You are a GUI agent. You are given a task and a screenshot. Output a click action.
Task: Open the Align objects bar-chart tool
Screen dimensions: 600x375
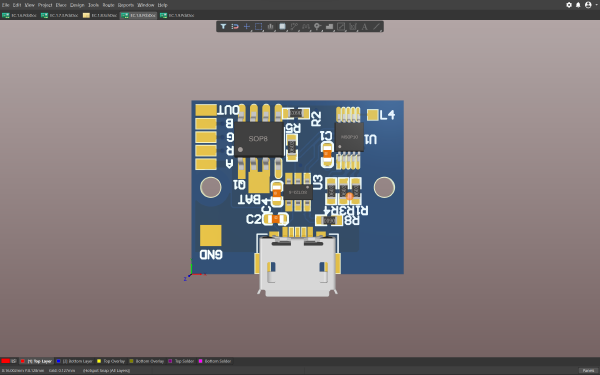pyautogui.click(x=270, y=26)
